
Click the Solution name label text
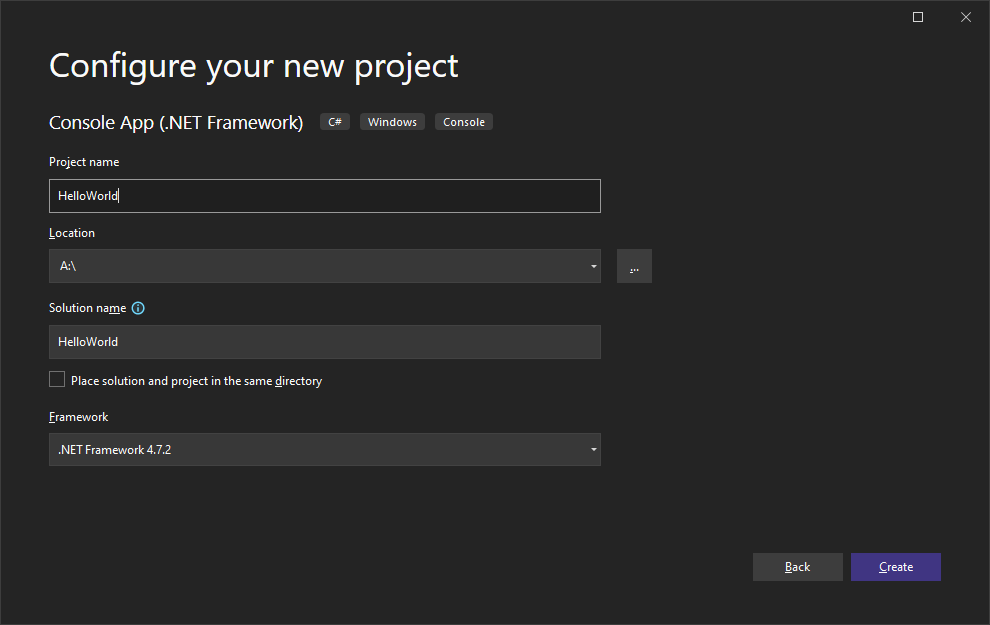[x=87, y=308]
